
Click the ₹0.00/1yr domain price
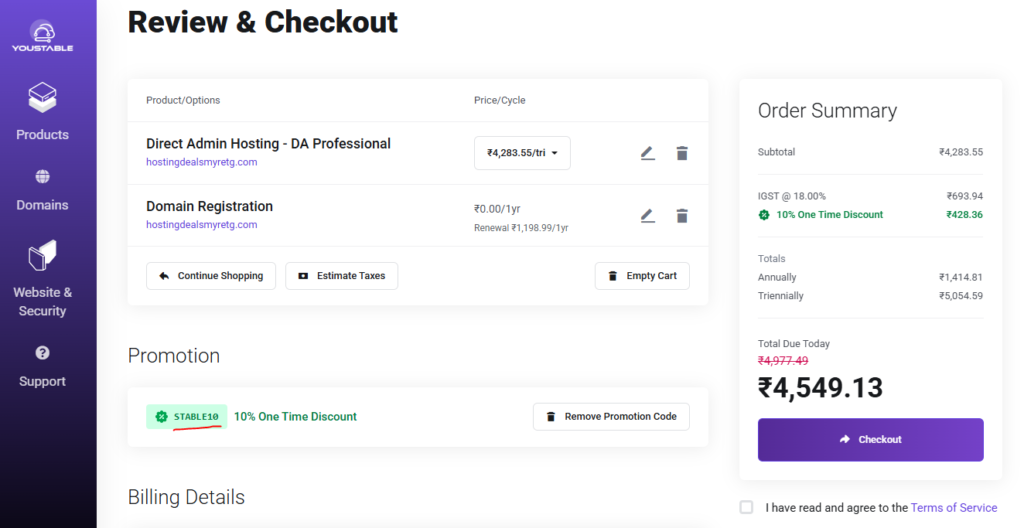tap(497, 209)
